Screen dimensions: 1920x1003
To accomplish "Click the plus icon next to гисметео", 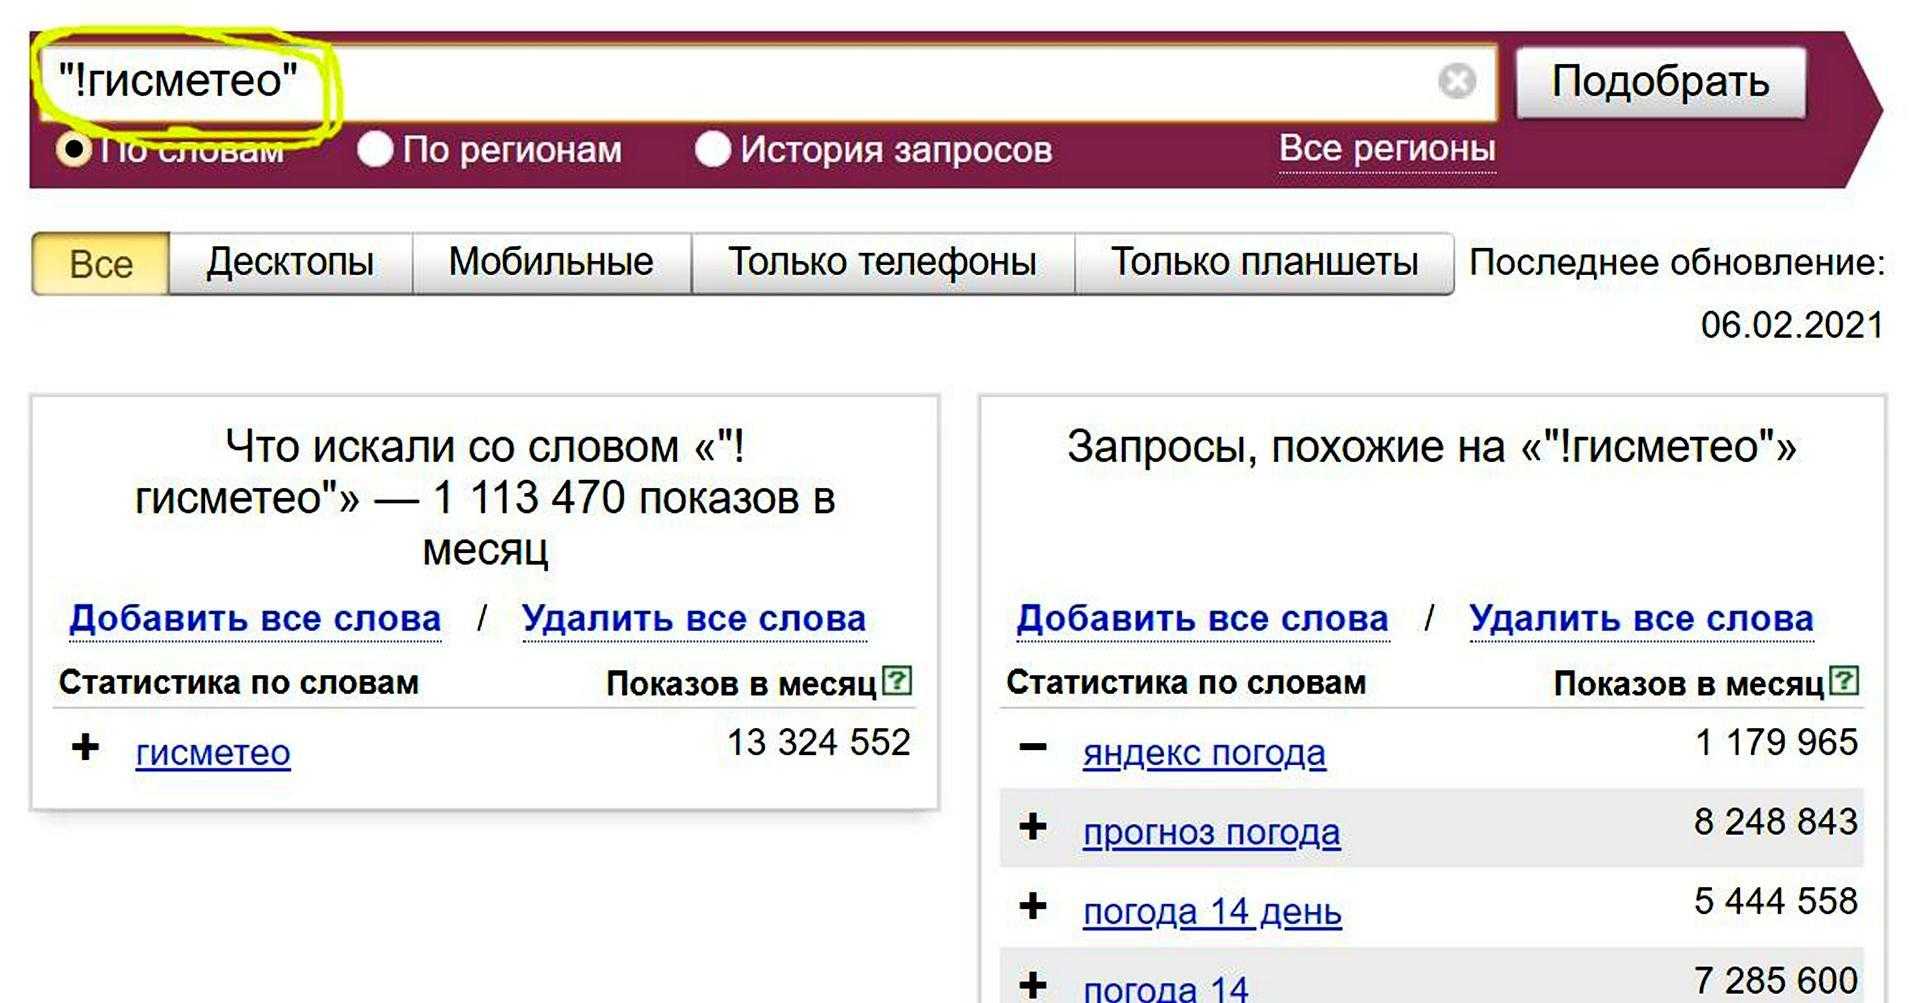I will tap(86, 747).
